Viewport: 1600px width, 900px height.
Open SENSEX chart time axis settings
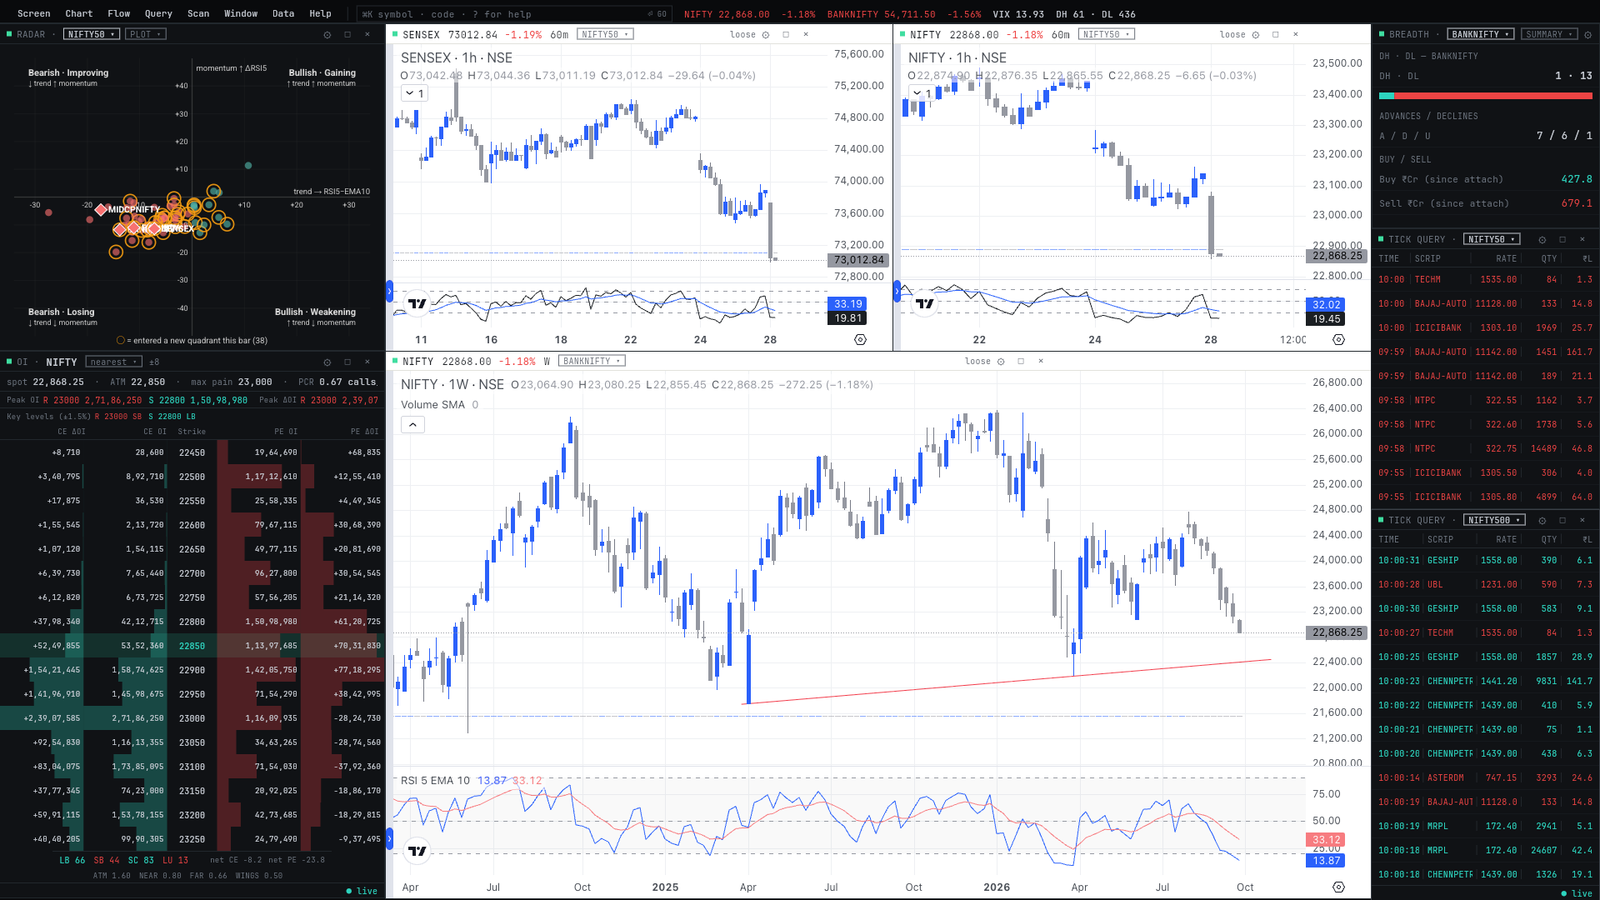pyautogui.click(x=860, y=340)
